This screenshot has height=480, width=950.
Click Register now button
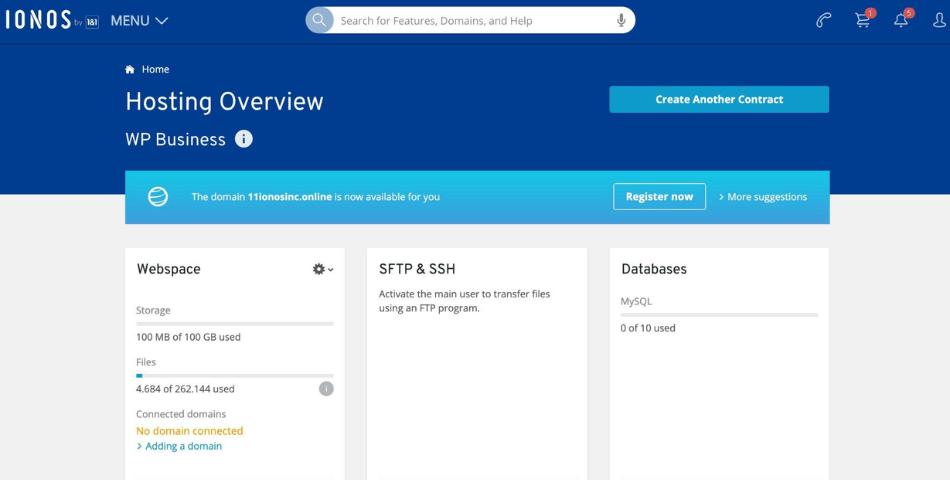click(x=659, y=196)
